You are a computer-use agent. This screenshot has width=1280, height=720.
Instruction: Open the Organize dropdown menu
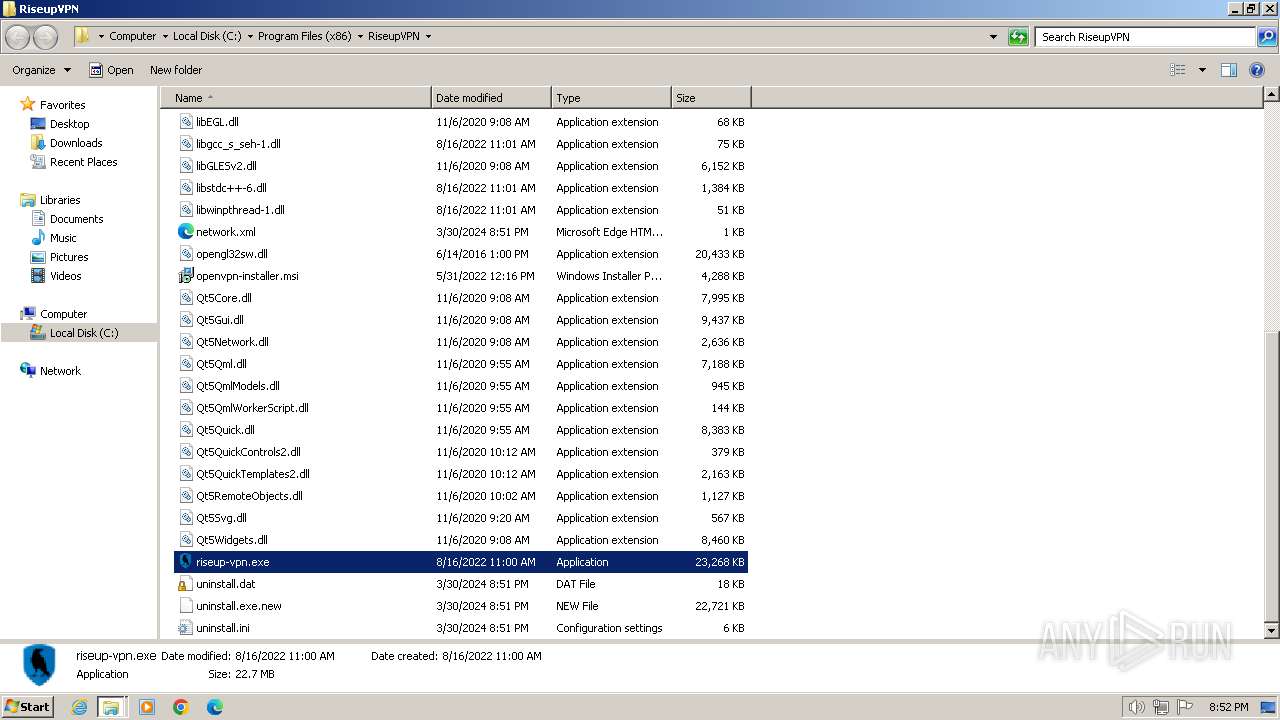42,70
